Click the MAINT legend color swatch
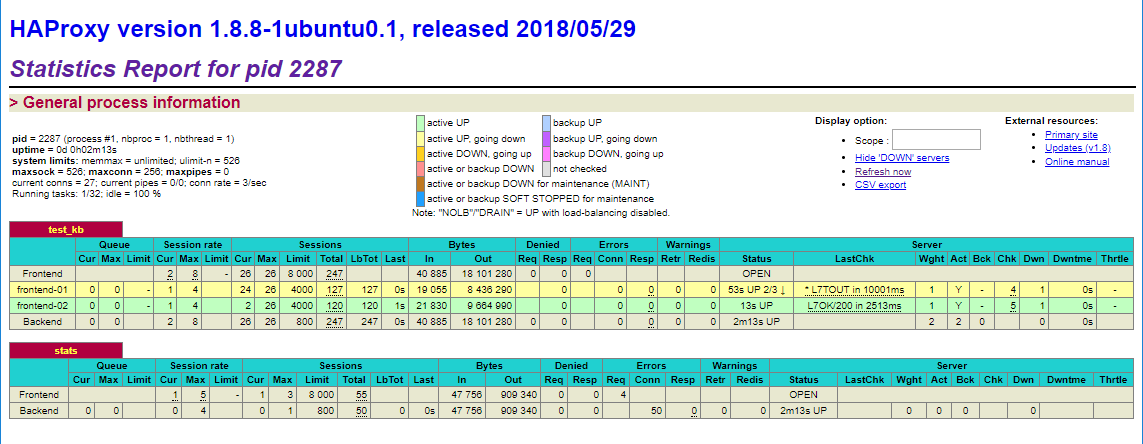The width and height of the screenshot is (1143, 444). pyautogui.click(x=421, y=184)
